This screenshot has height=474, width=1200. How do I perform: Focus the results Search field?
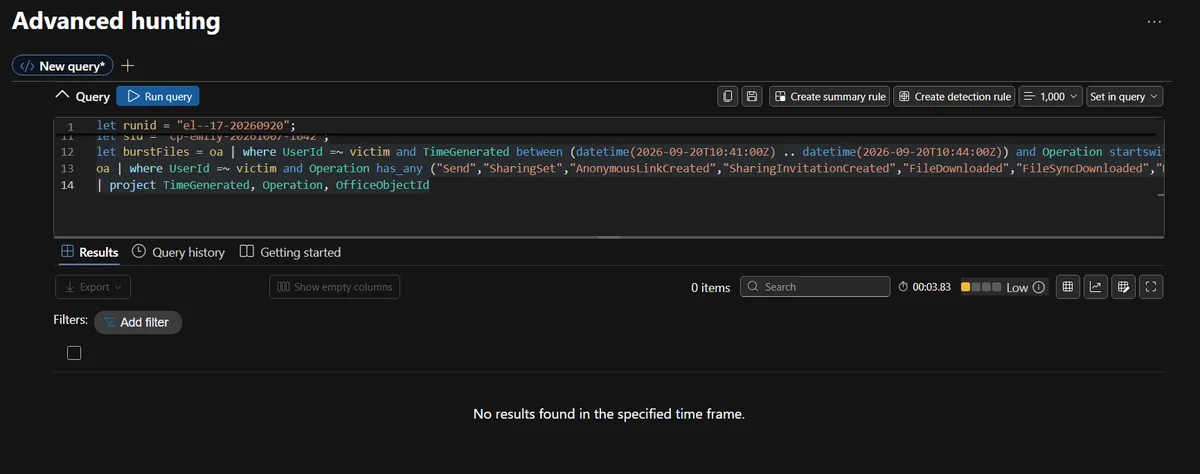(x=815, y=287)
